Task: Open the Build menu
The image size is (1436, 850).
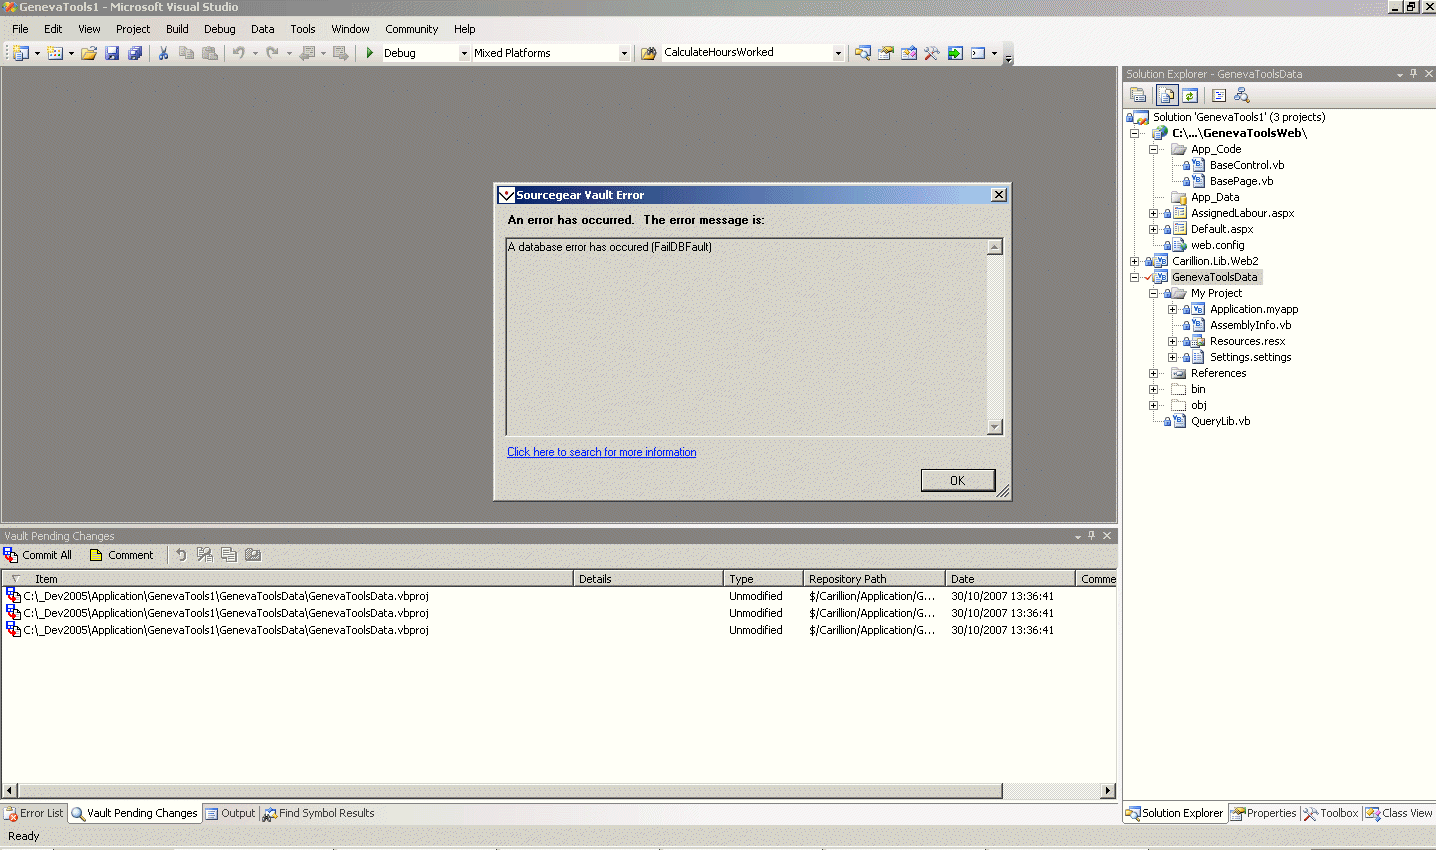Action: 177,29
